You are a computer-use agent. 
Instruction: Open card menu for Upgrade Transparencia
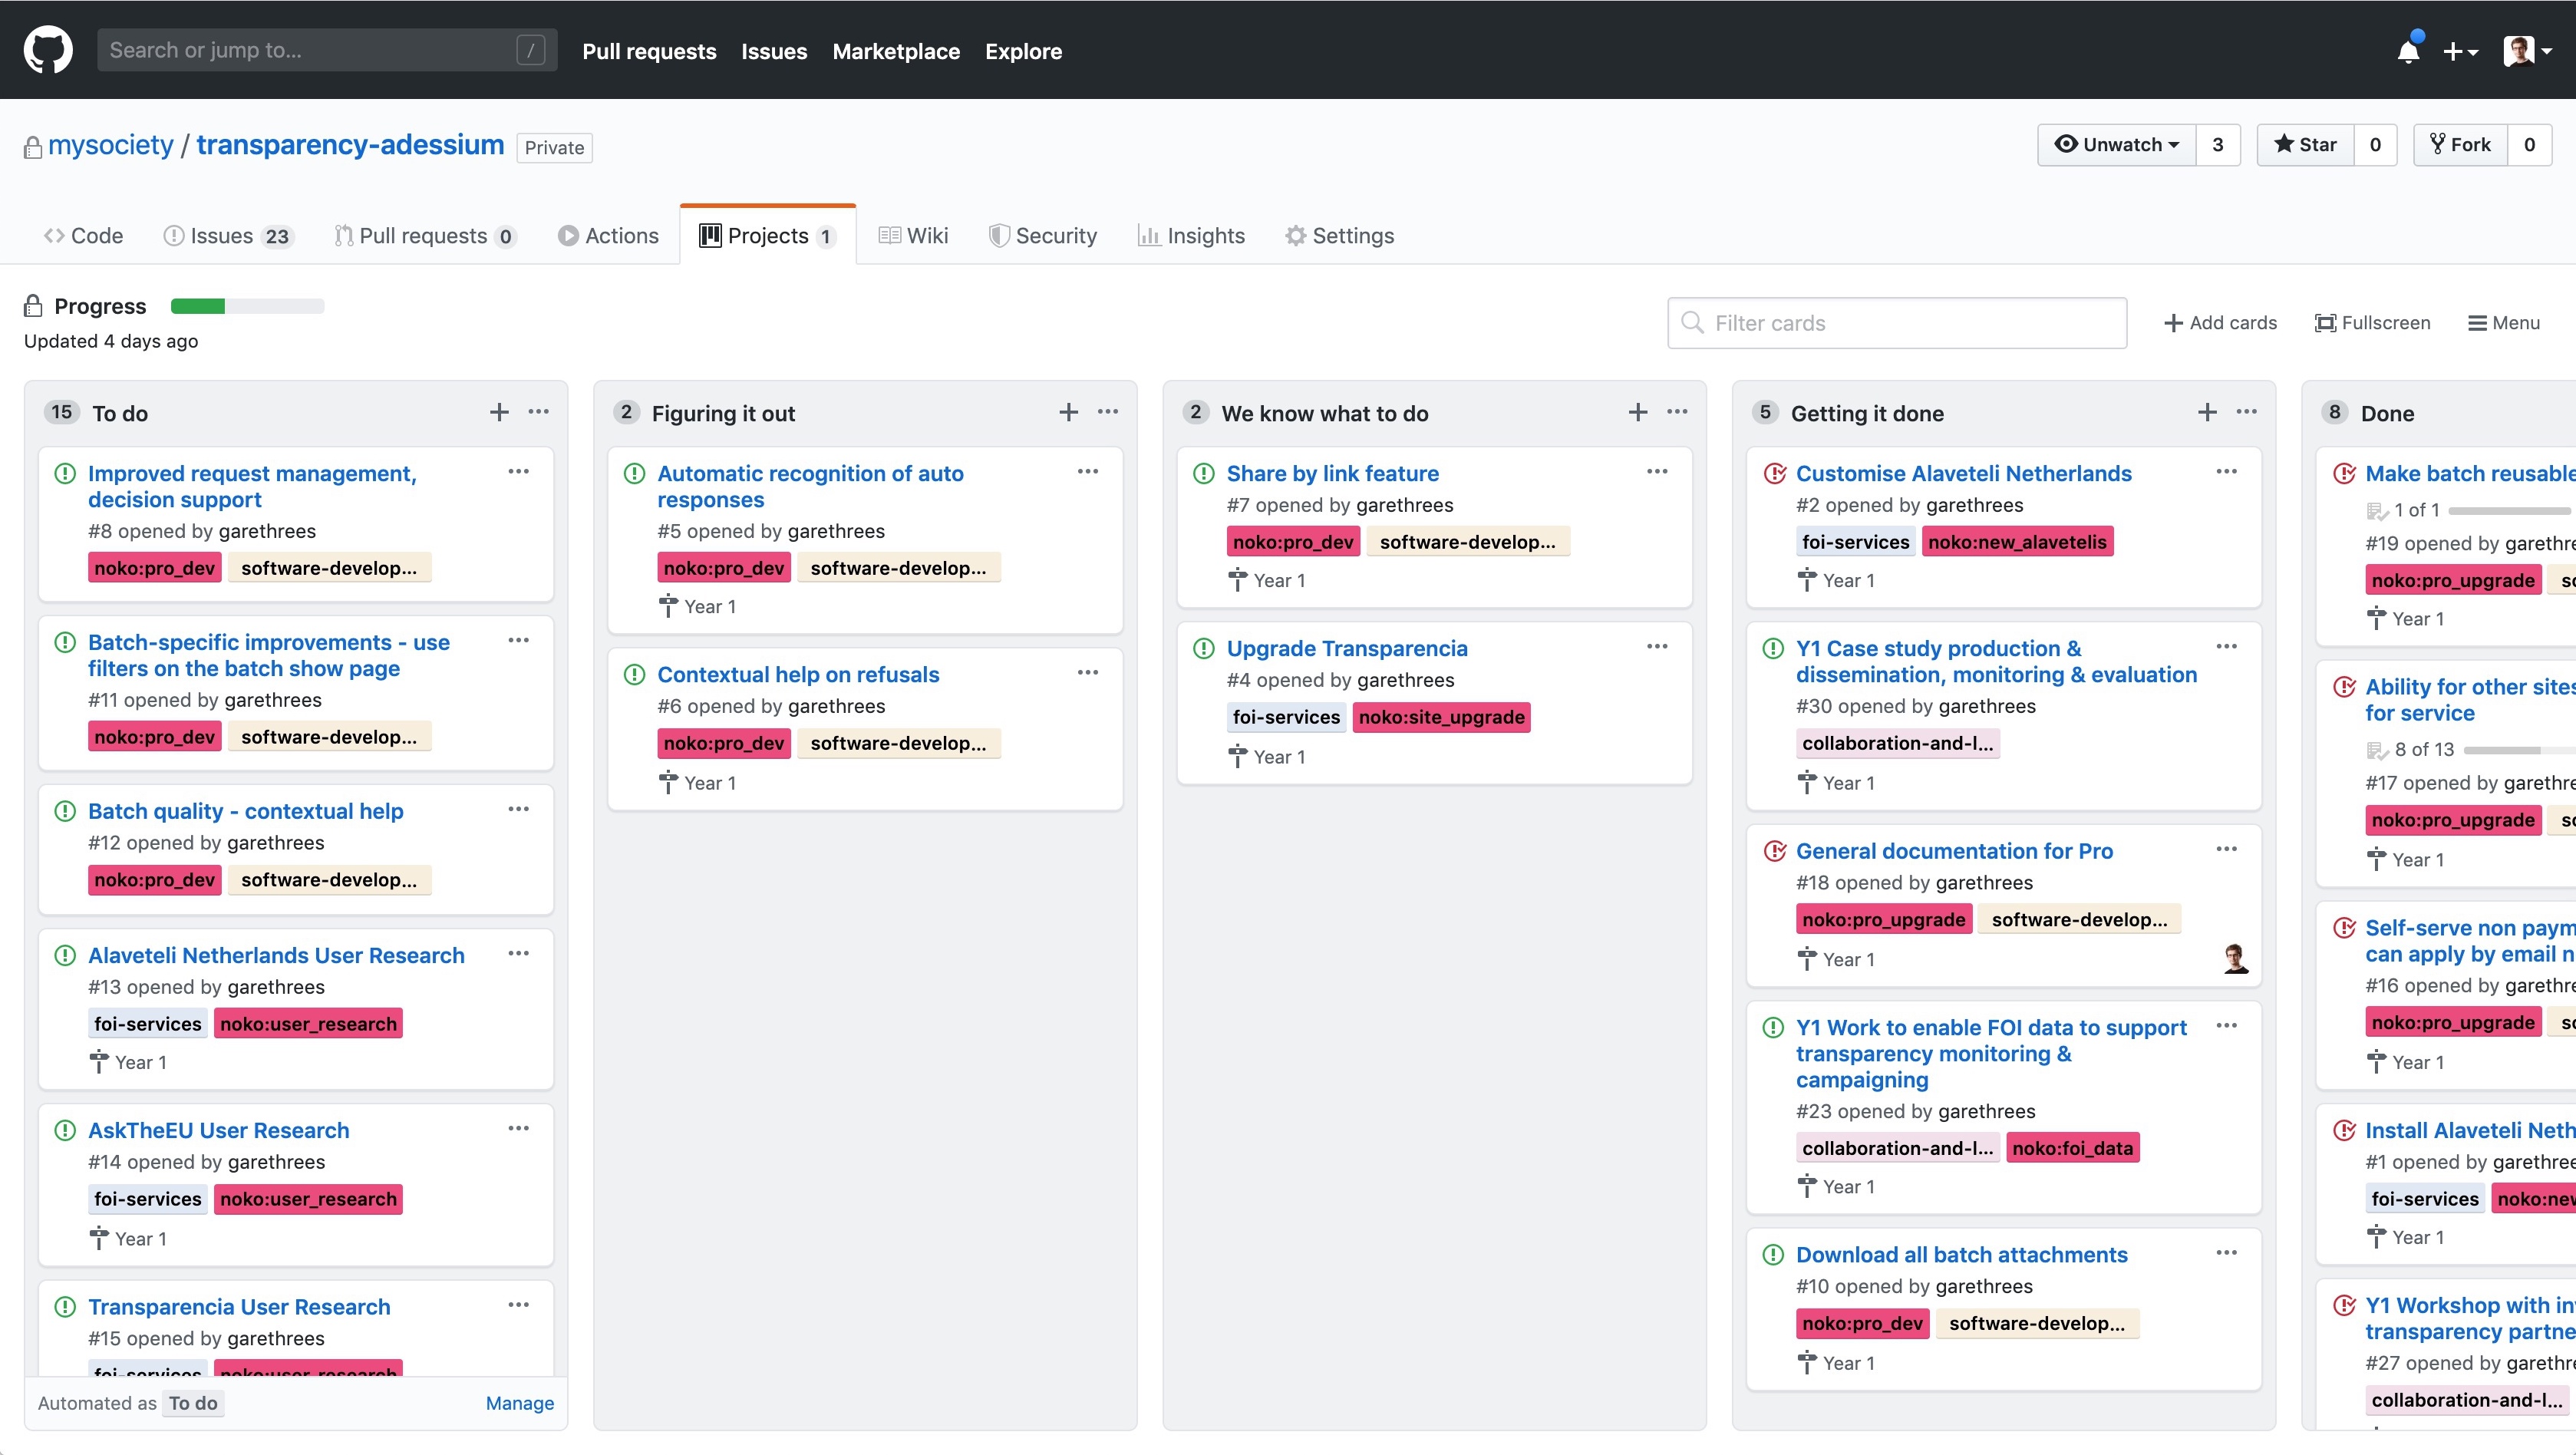tap(1657, 647)
